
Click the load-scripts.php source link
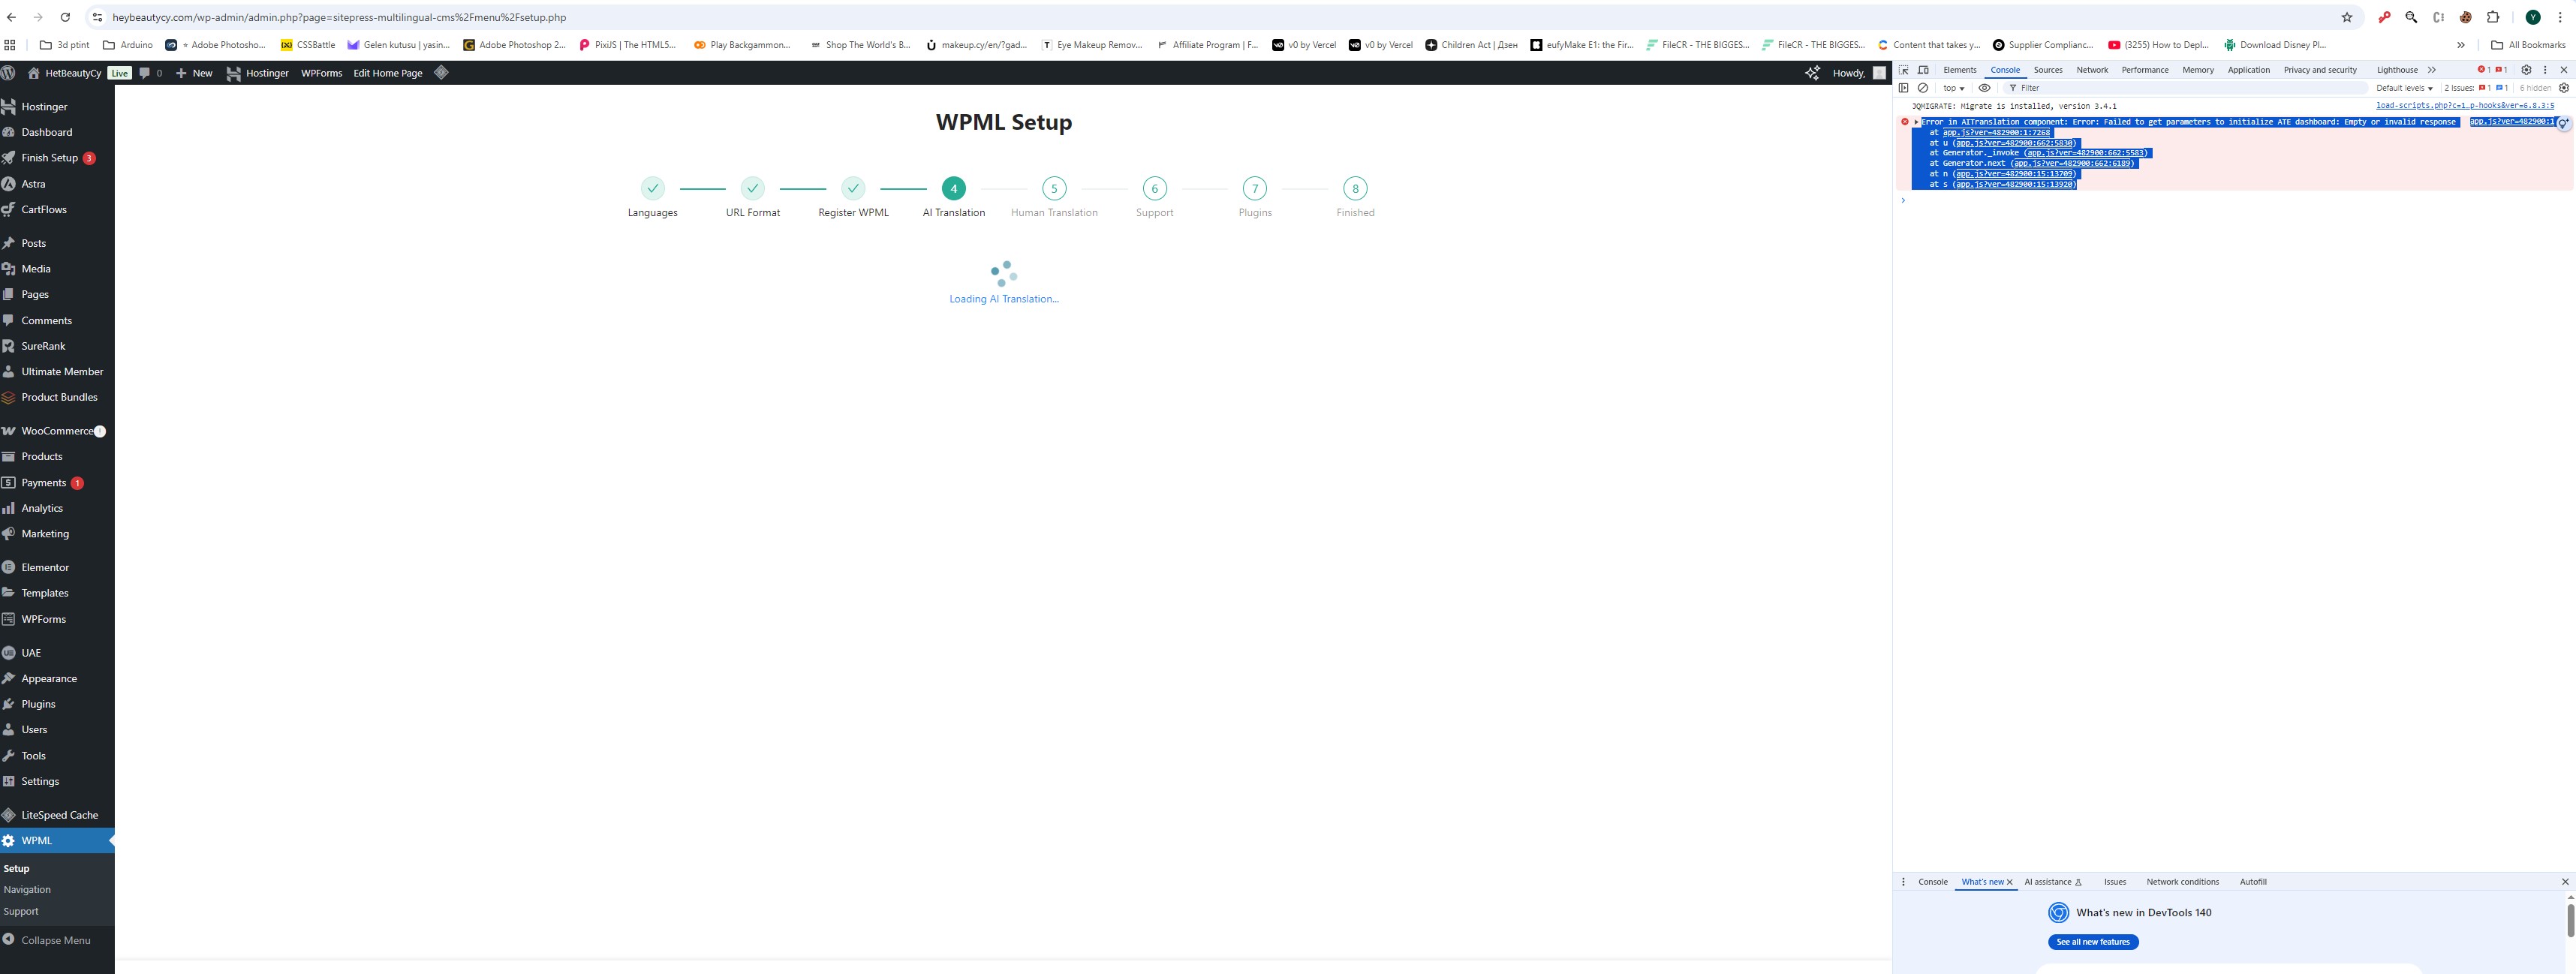(2464, 105)
